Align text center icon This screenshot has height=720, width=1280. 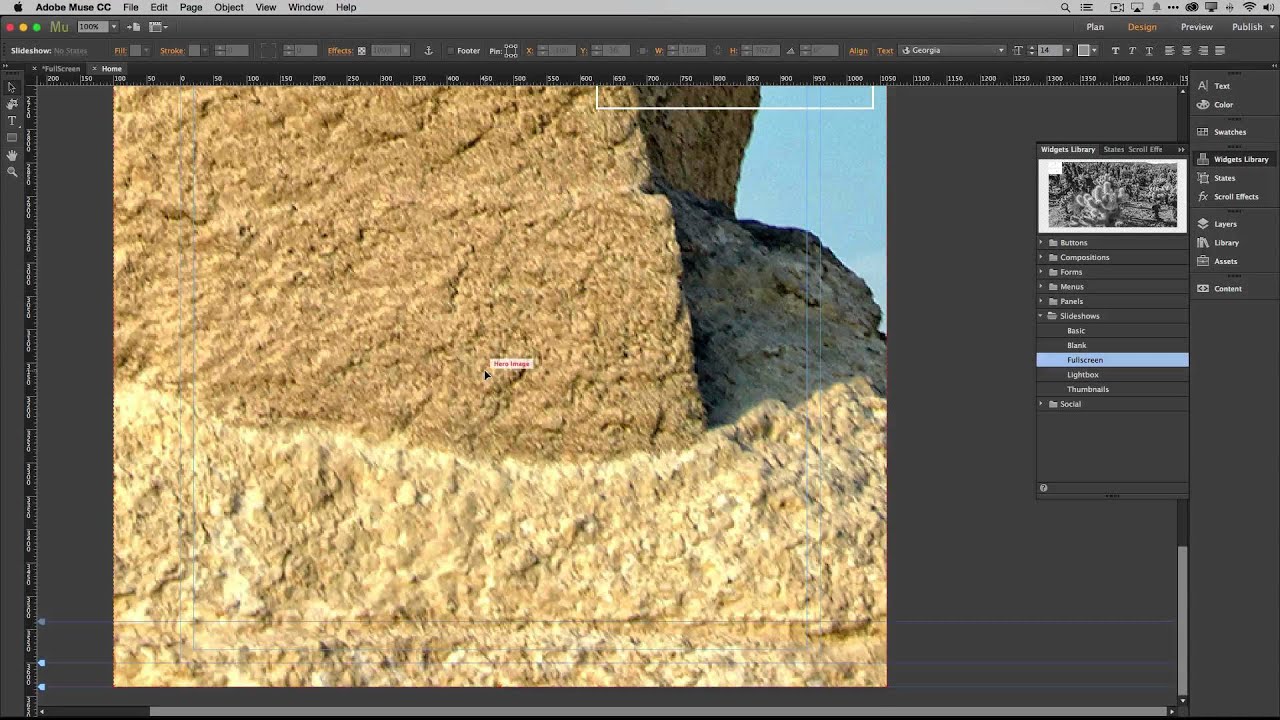point(1186,50)
